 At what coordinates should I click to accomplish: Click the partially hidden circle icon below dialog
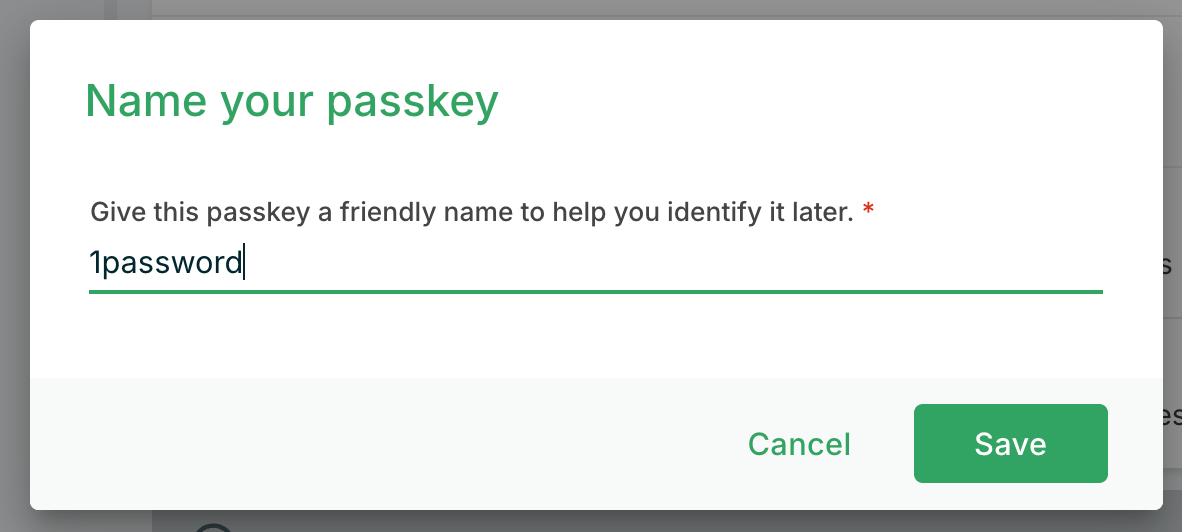(214, 527)
